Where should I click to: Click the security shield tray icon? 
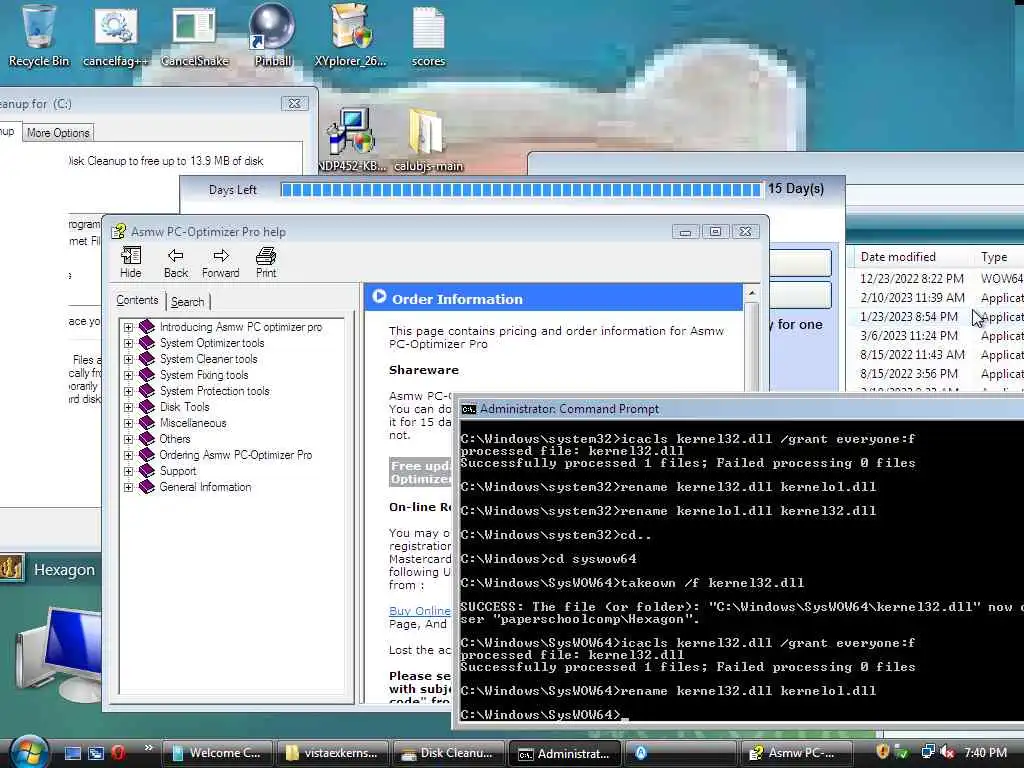click(882, 752)
